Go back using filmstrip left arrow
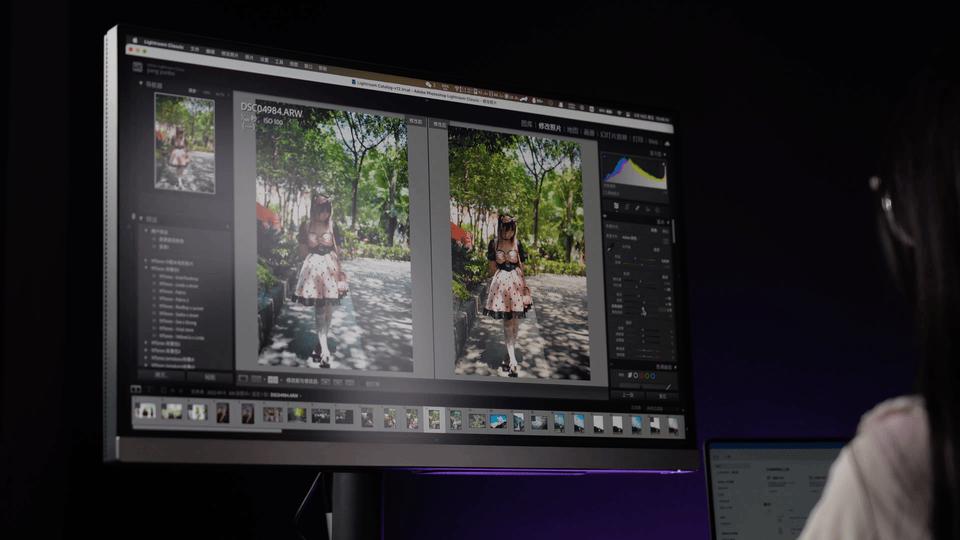 tap(173, 391)
